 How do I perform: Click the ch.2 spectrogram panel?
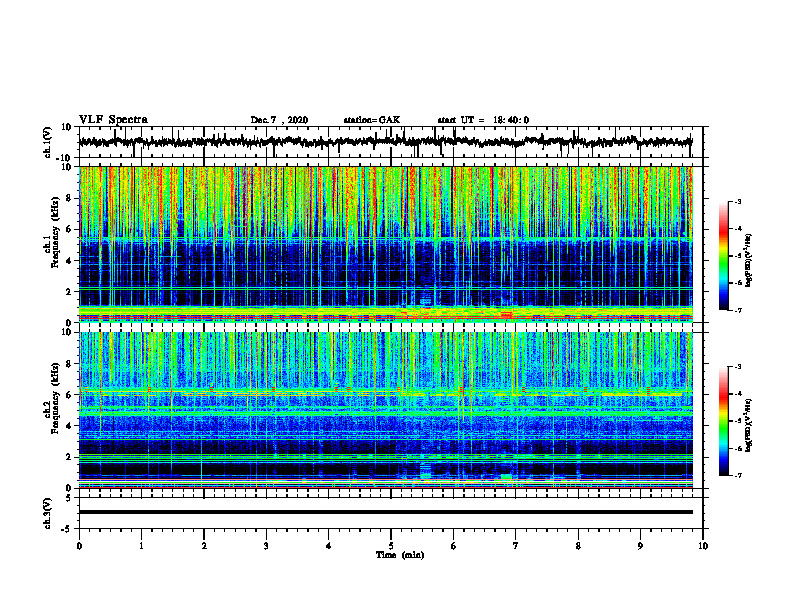(385, 410)
